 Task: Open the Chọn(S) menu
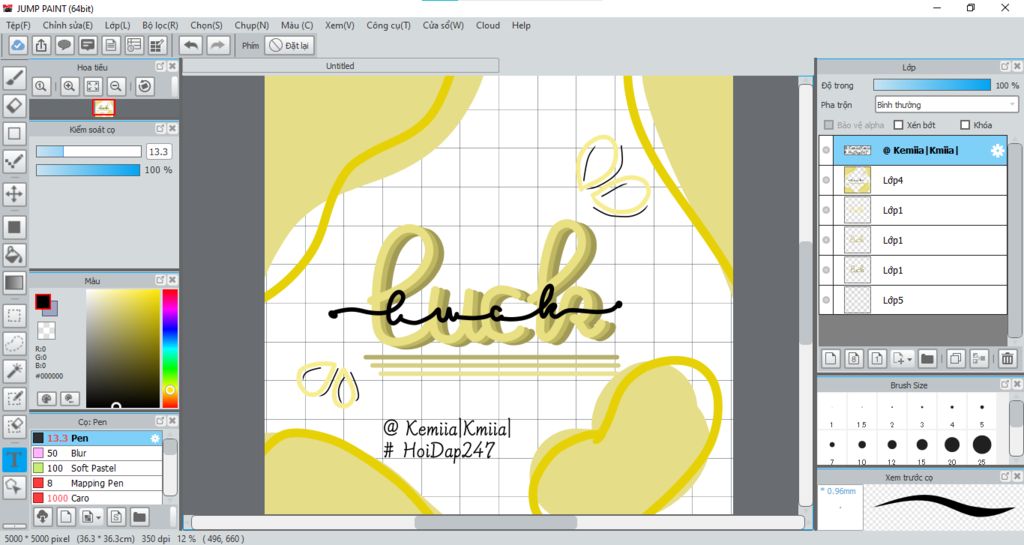click(x=206, y=25)
